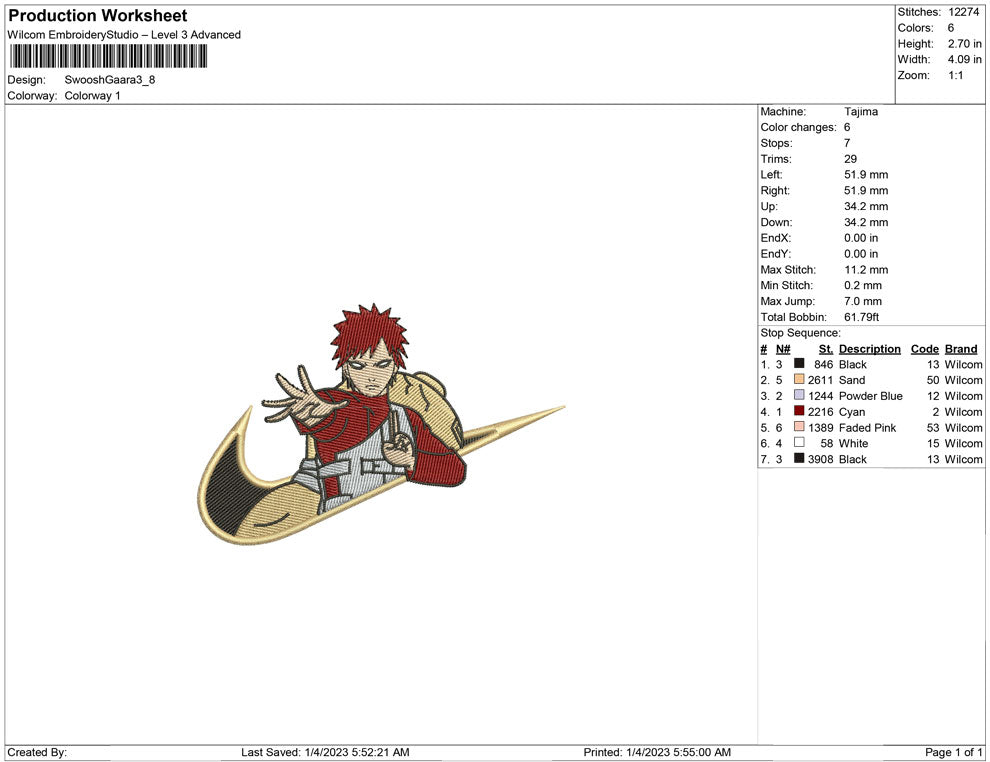Click the N# column header
The width and height of the screenshot is (990, 762).
pyautogui.click(x=783, y=349)
